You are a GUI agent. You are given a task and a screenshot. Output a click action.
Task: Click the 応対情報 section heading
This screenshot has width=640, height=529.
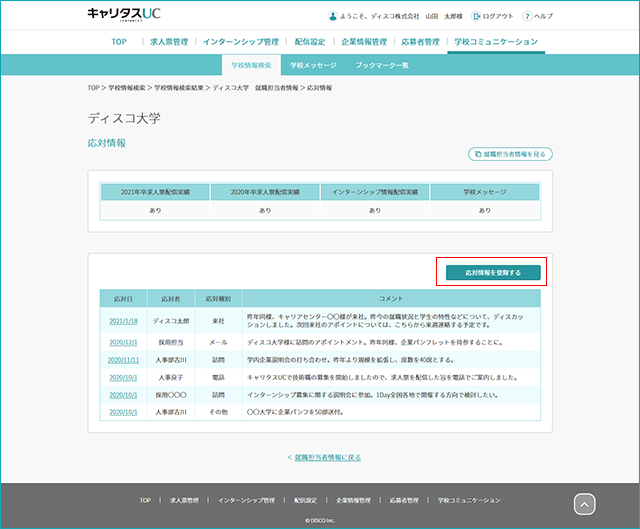tap(107, 143)
